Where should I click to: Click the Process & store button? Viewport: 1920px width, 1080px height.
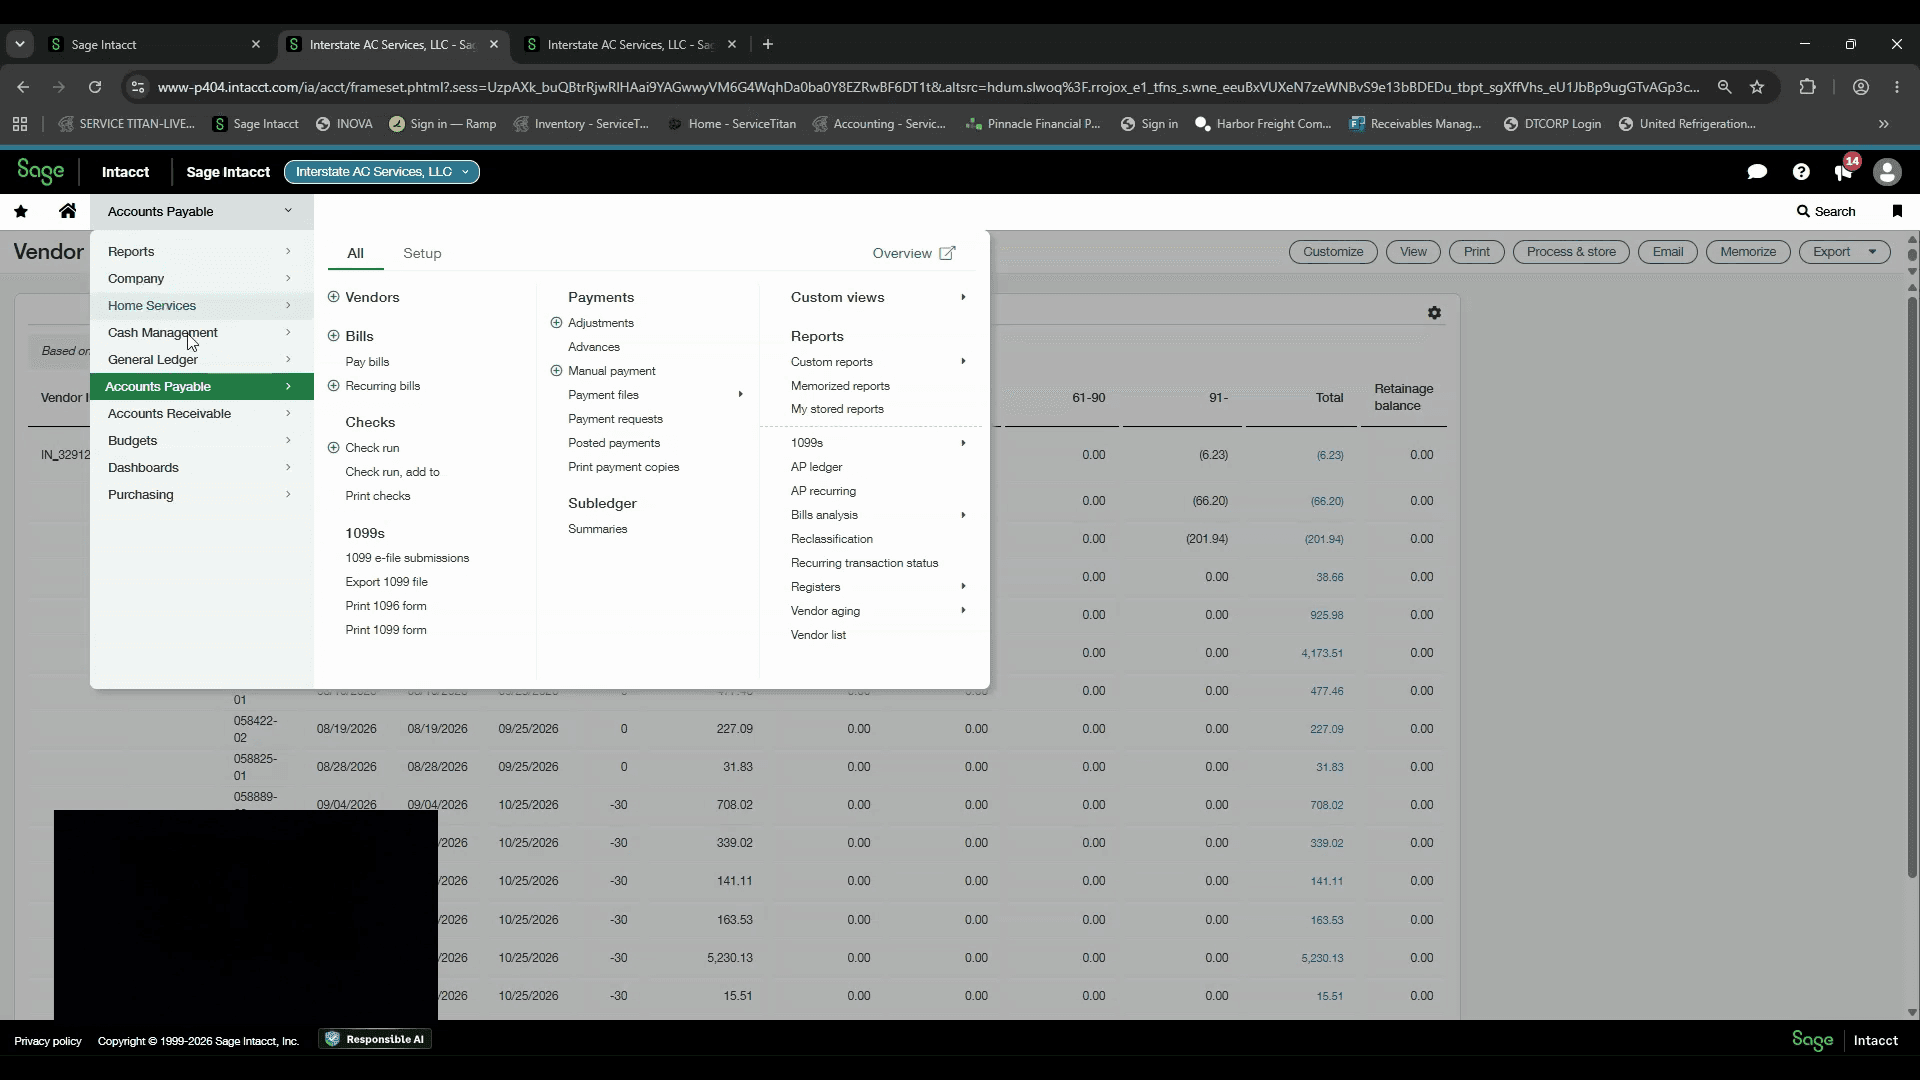pyautogui.click(x=1571, y=252)
